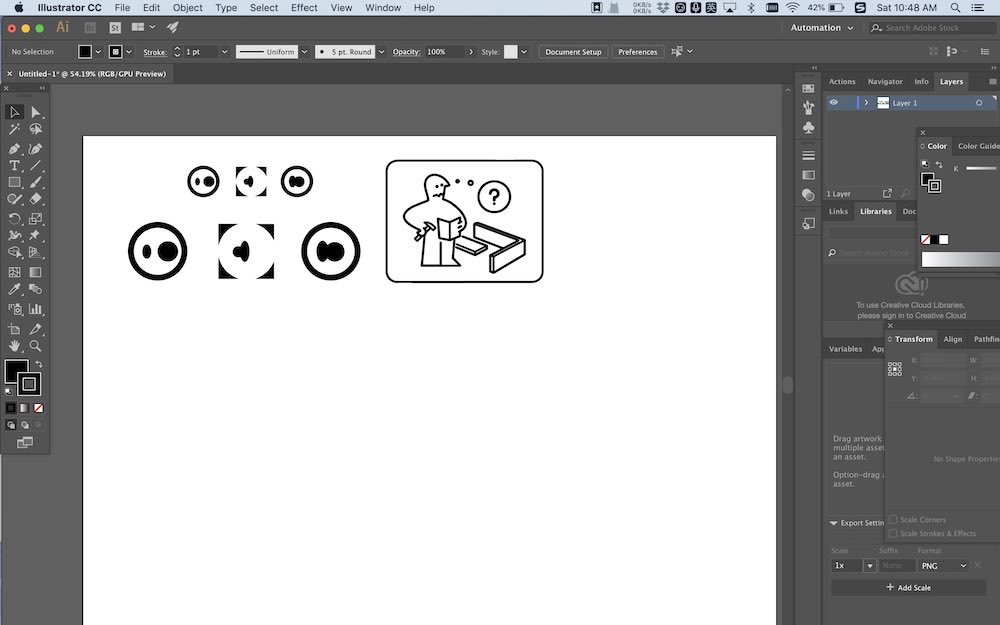Select the Symbol Sprayer tool

pyautogui.click(x=14, y=309)
